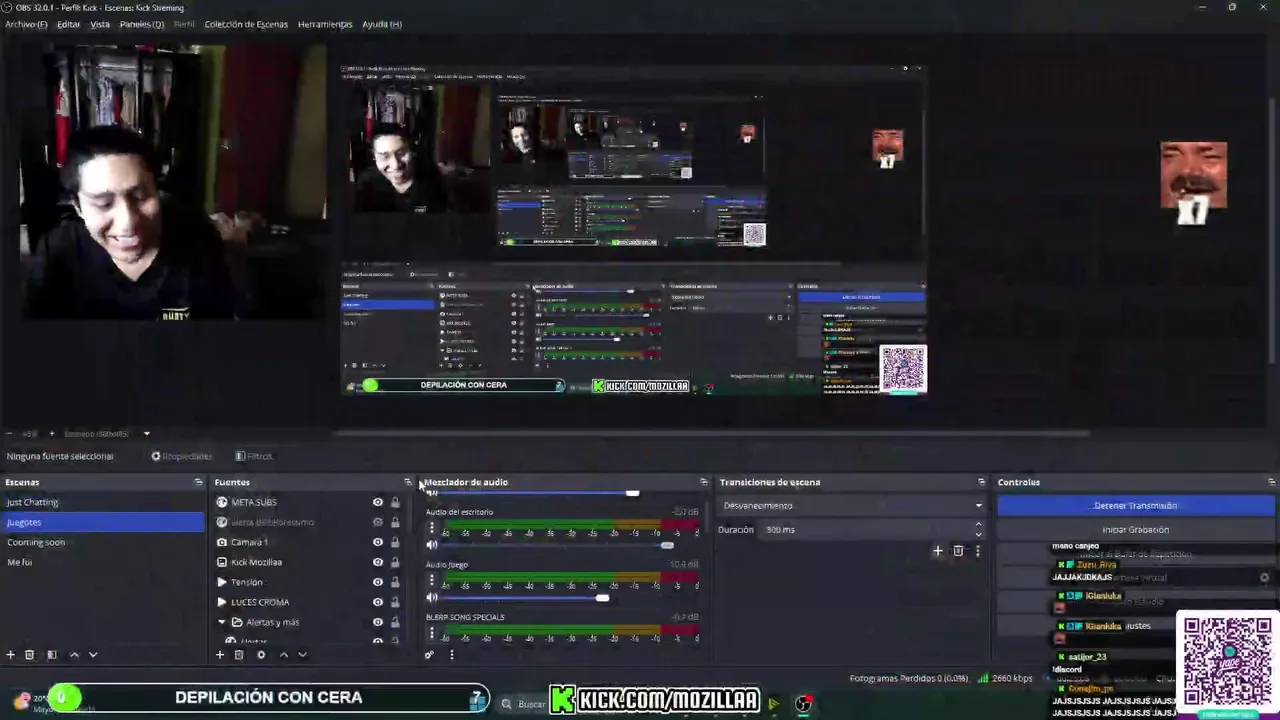Move the scene down in Escenas list

click(93, 655)
